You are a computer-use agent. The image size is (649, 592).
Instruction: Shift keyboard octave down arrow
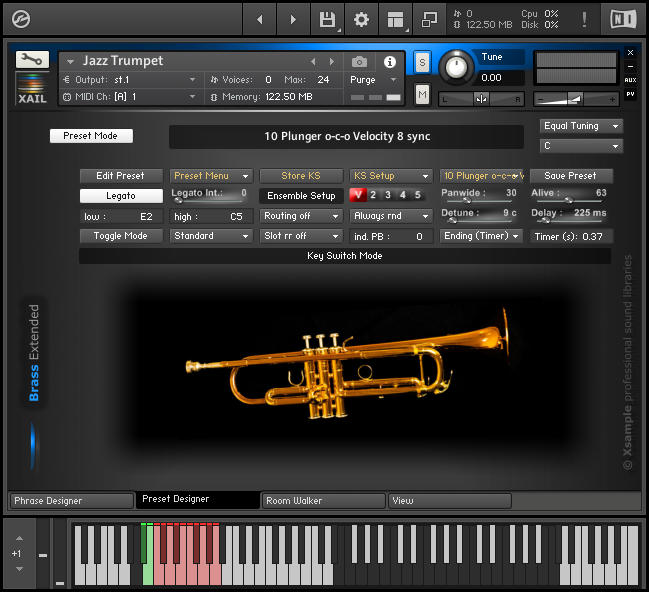tap(19, 569)
